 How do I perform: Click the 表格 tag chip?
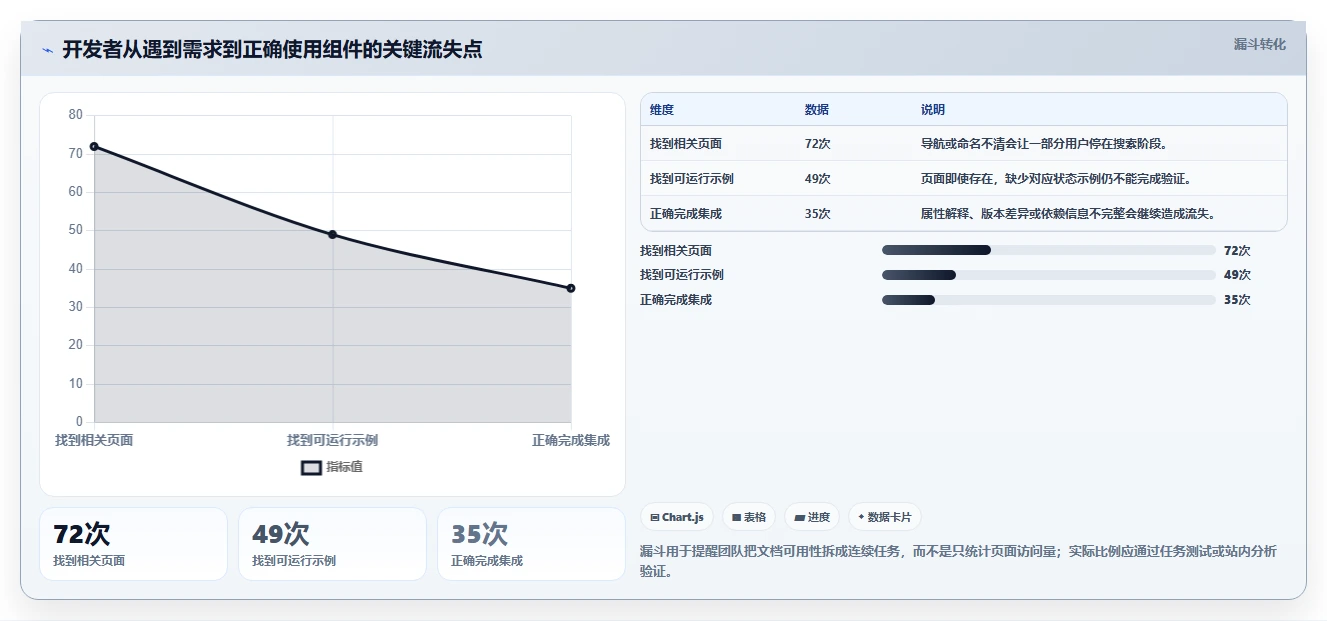tap(749, 517)
